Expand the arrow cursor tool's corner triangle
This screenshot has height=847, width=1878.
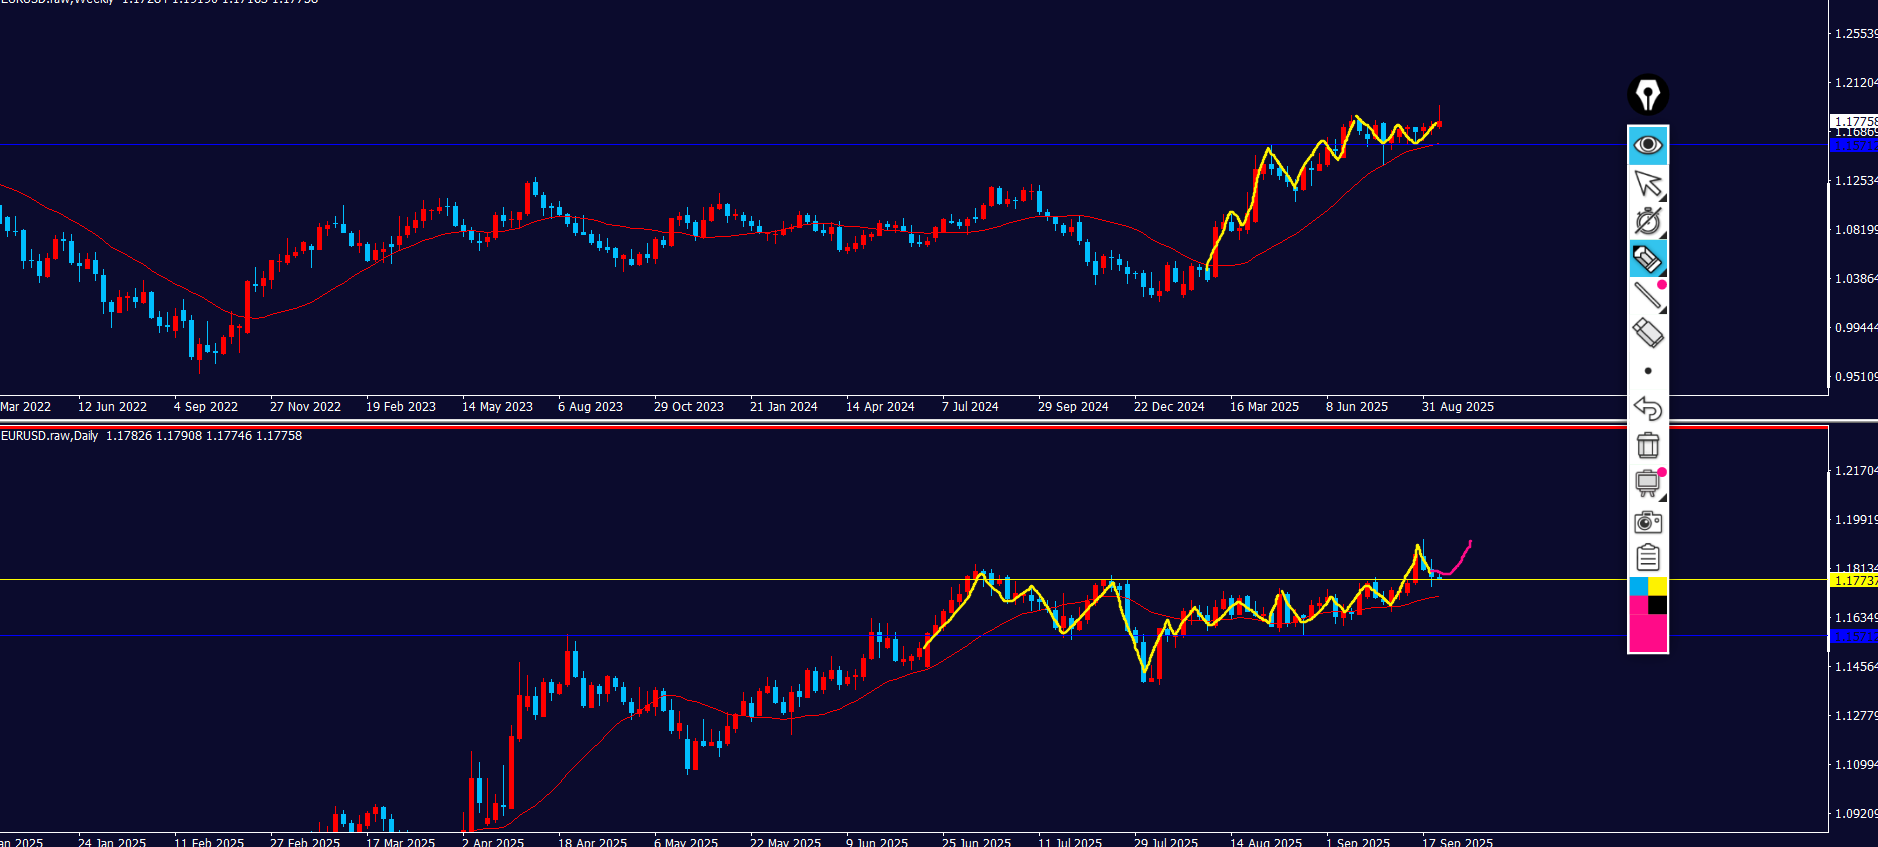point(1662,196)
